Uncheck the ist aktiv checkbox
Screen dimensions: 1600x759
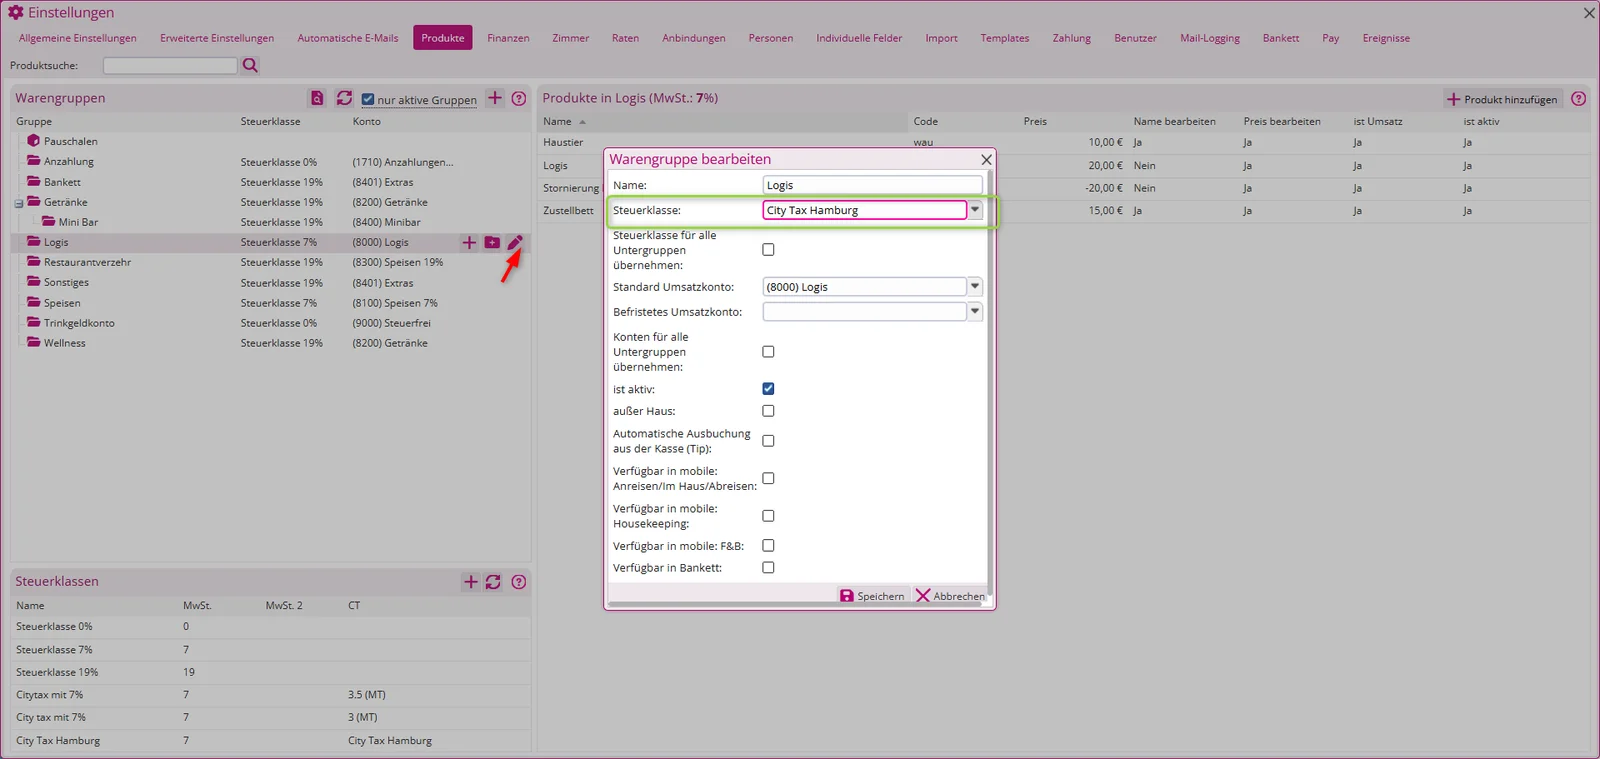(768, 389)
